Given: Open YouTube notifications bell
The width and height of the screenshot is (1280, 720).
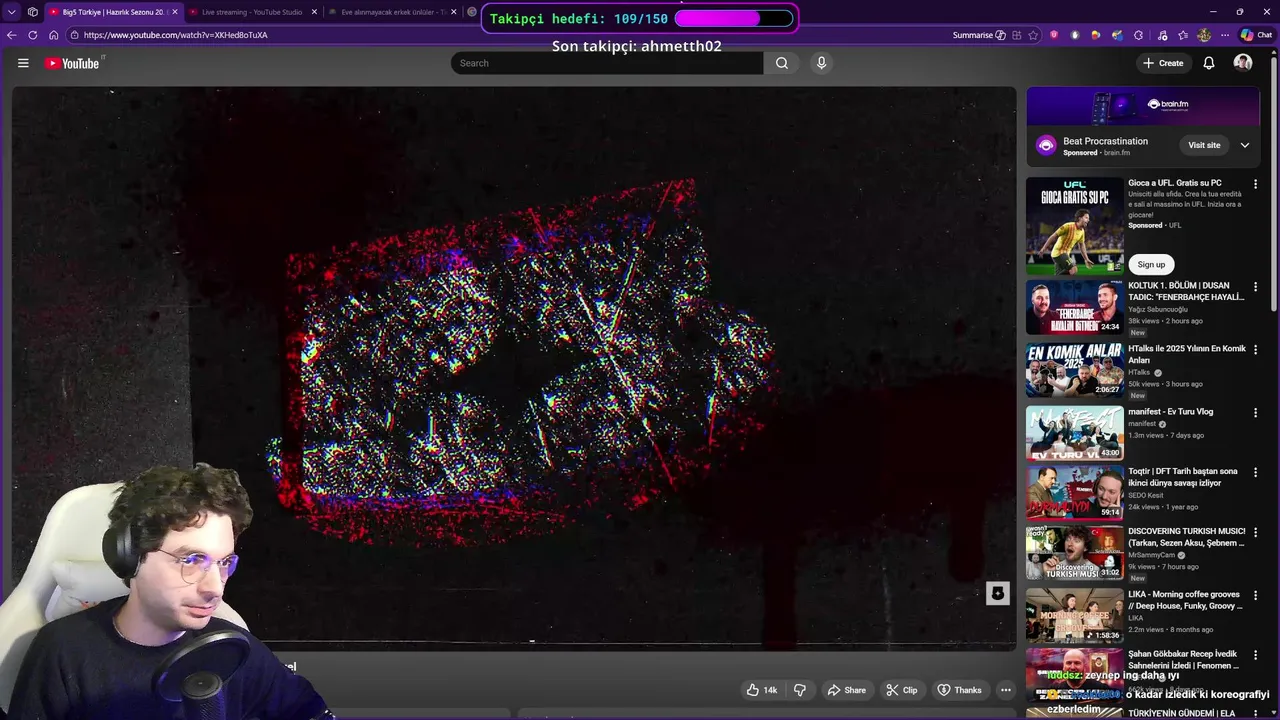Looking at the screenshot, I should tap(1208, 63).
